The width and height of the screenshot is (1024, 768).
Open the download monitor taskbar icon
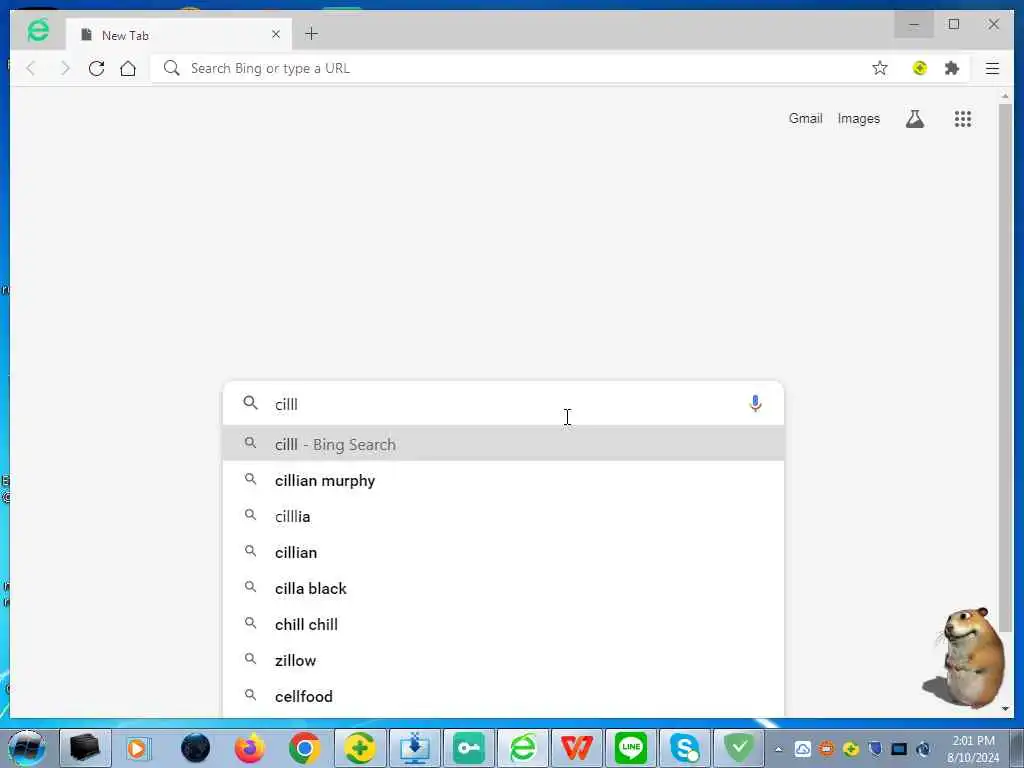point(415,748)
